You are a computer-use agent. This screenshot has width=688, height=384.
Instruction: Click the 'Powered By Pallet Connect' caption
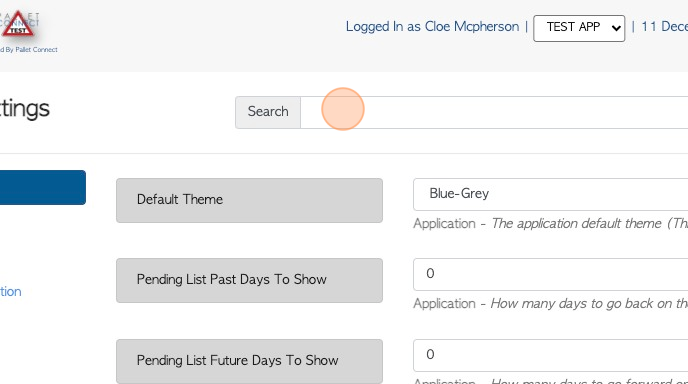(29, 50)
